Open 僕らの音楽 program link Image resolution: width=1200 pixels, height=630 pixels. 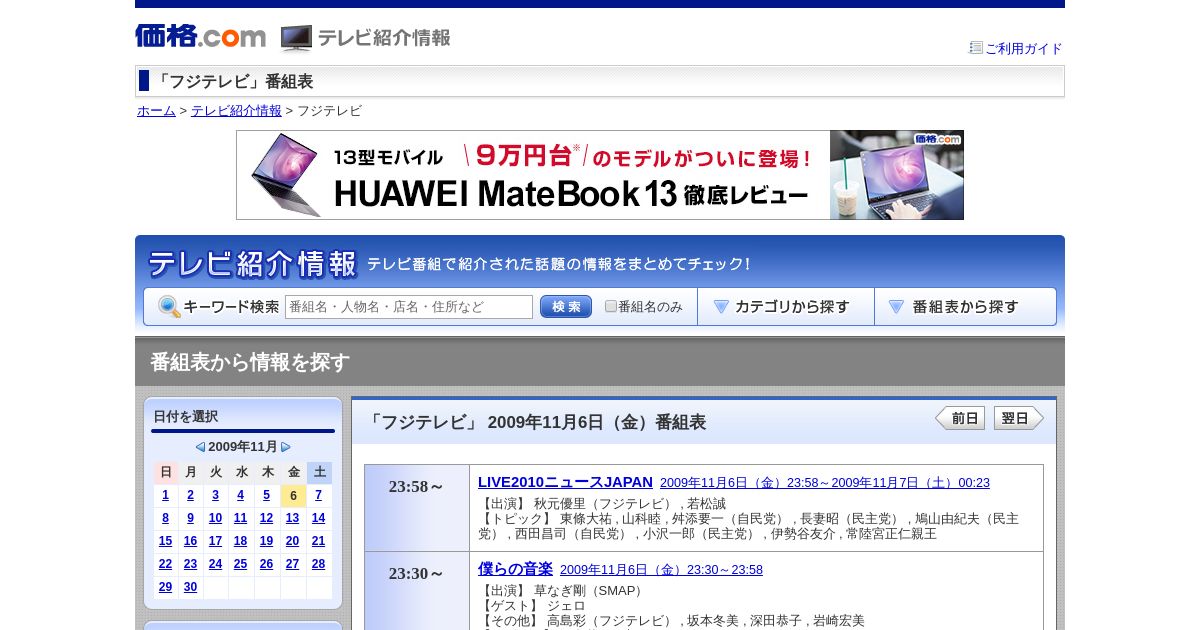tap(515, 569)
